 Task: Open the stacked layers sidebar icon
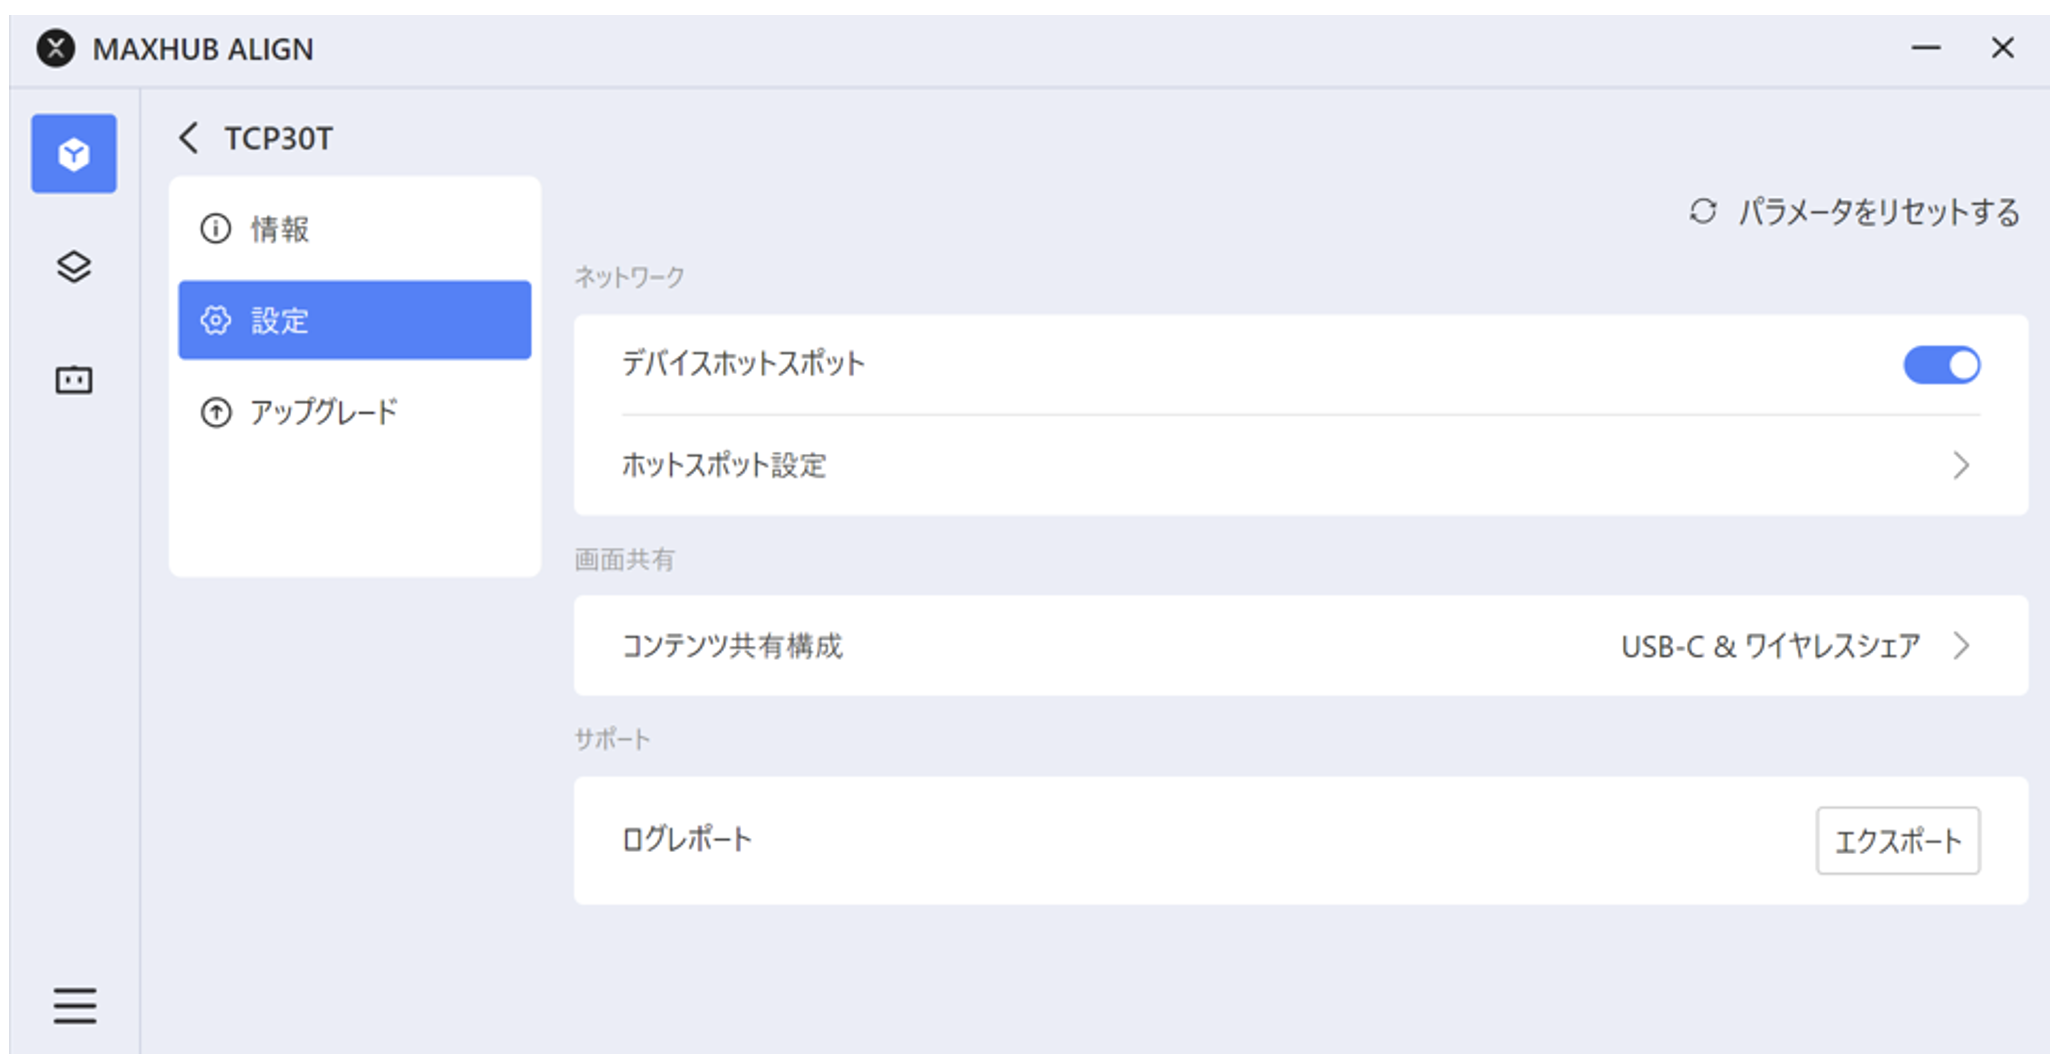tap(73, 267)
